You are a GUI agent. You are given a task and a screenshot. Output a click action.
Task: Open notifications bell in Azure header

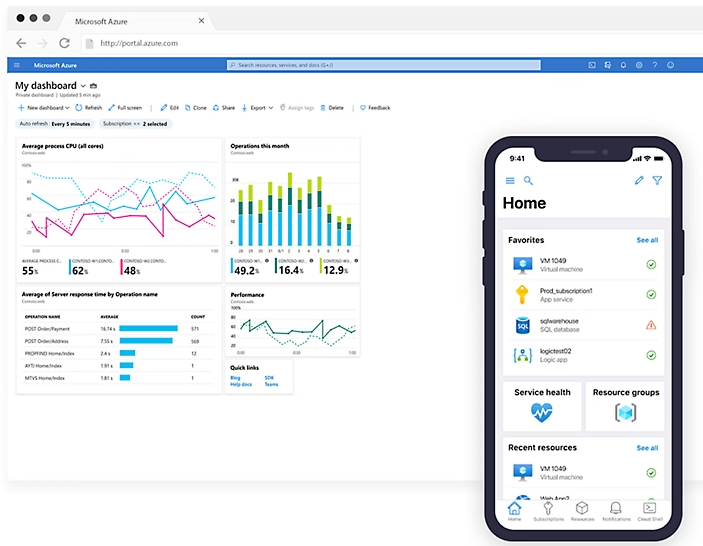click(623, 65)
